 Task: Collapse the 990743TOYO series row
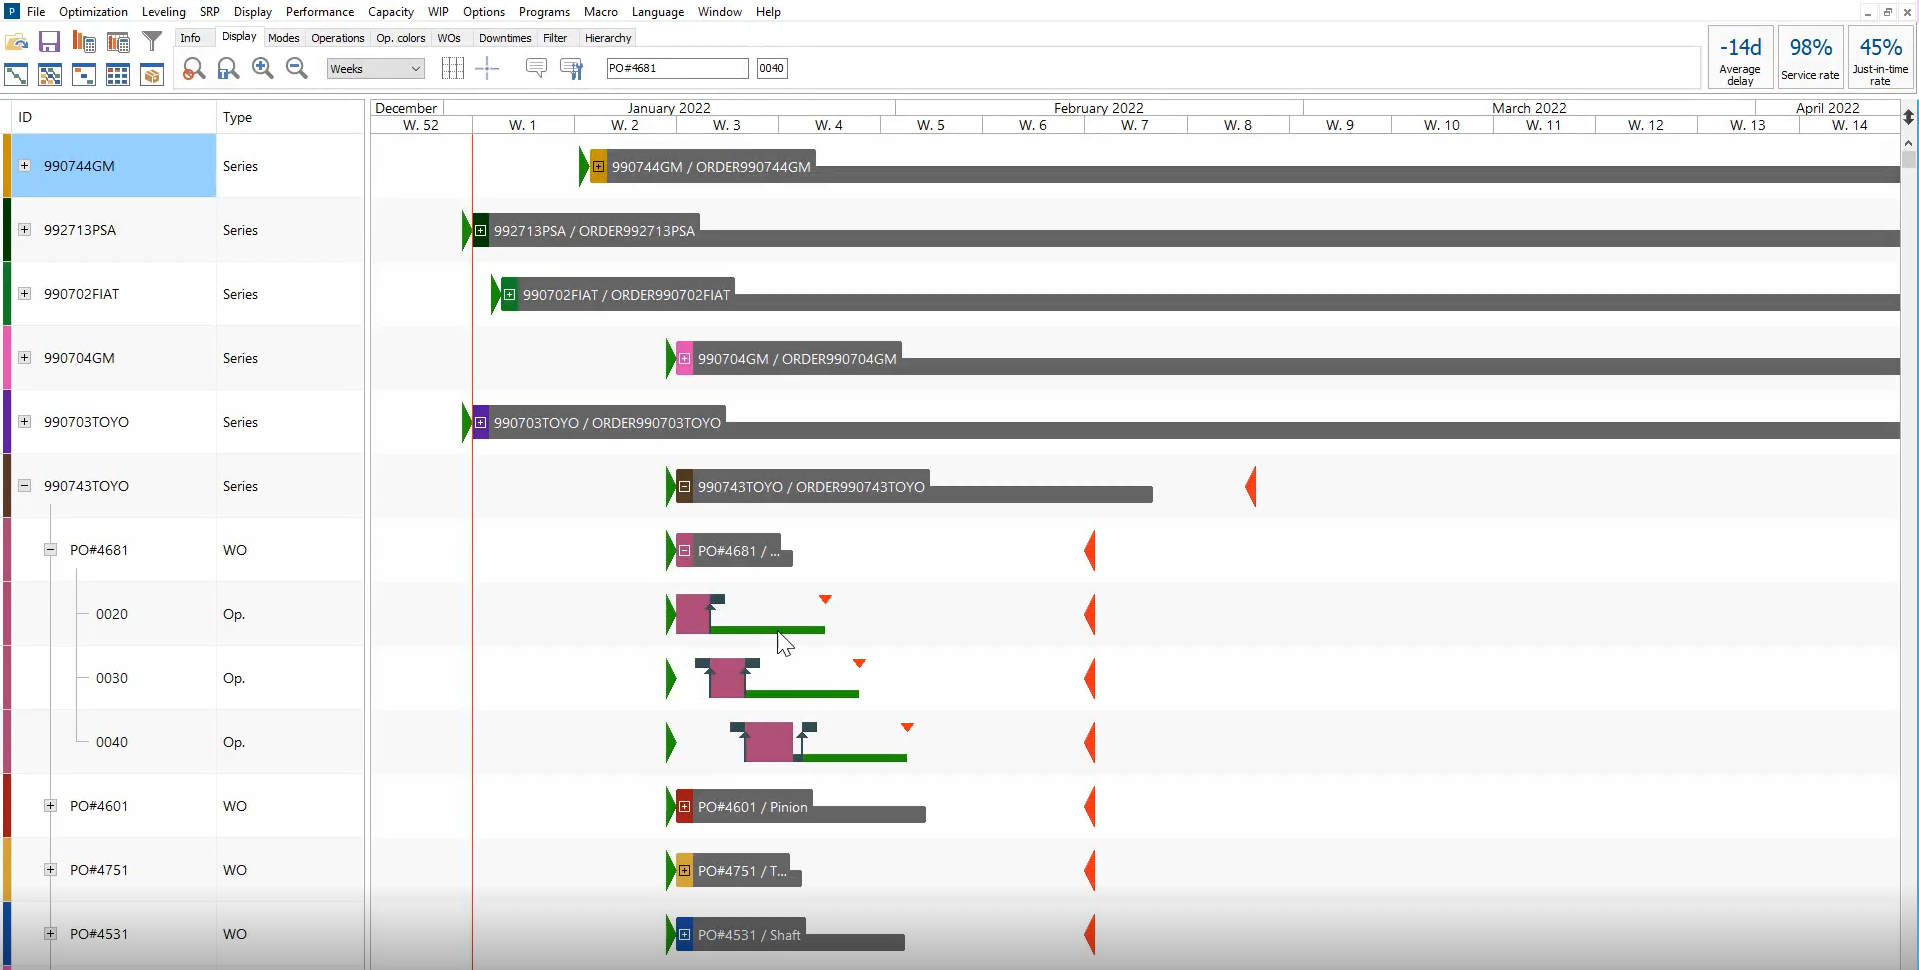pos(24,486)
